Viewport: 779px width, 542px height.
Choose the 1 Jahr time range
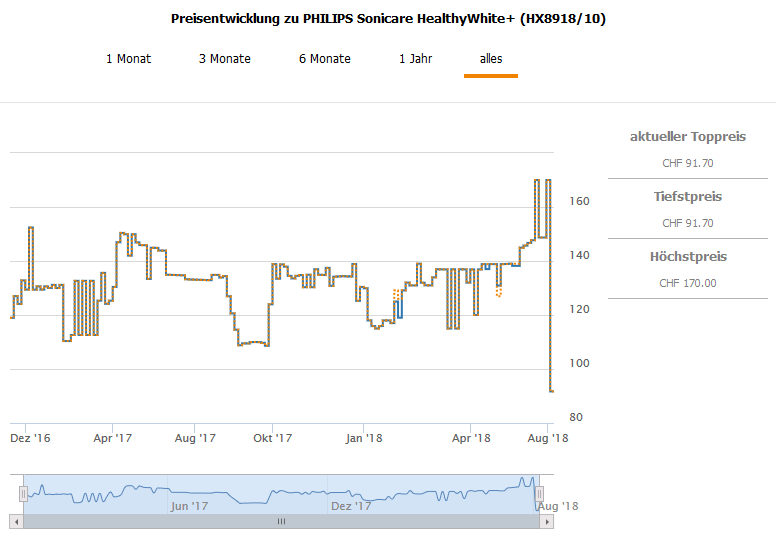pyautogui.click(x=415, y=59)
